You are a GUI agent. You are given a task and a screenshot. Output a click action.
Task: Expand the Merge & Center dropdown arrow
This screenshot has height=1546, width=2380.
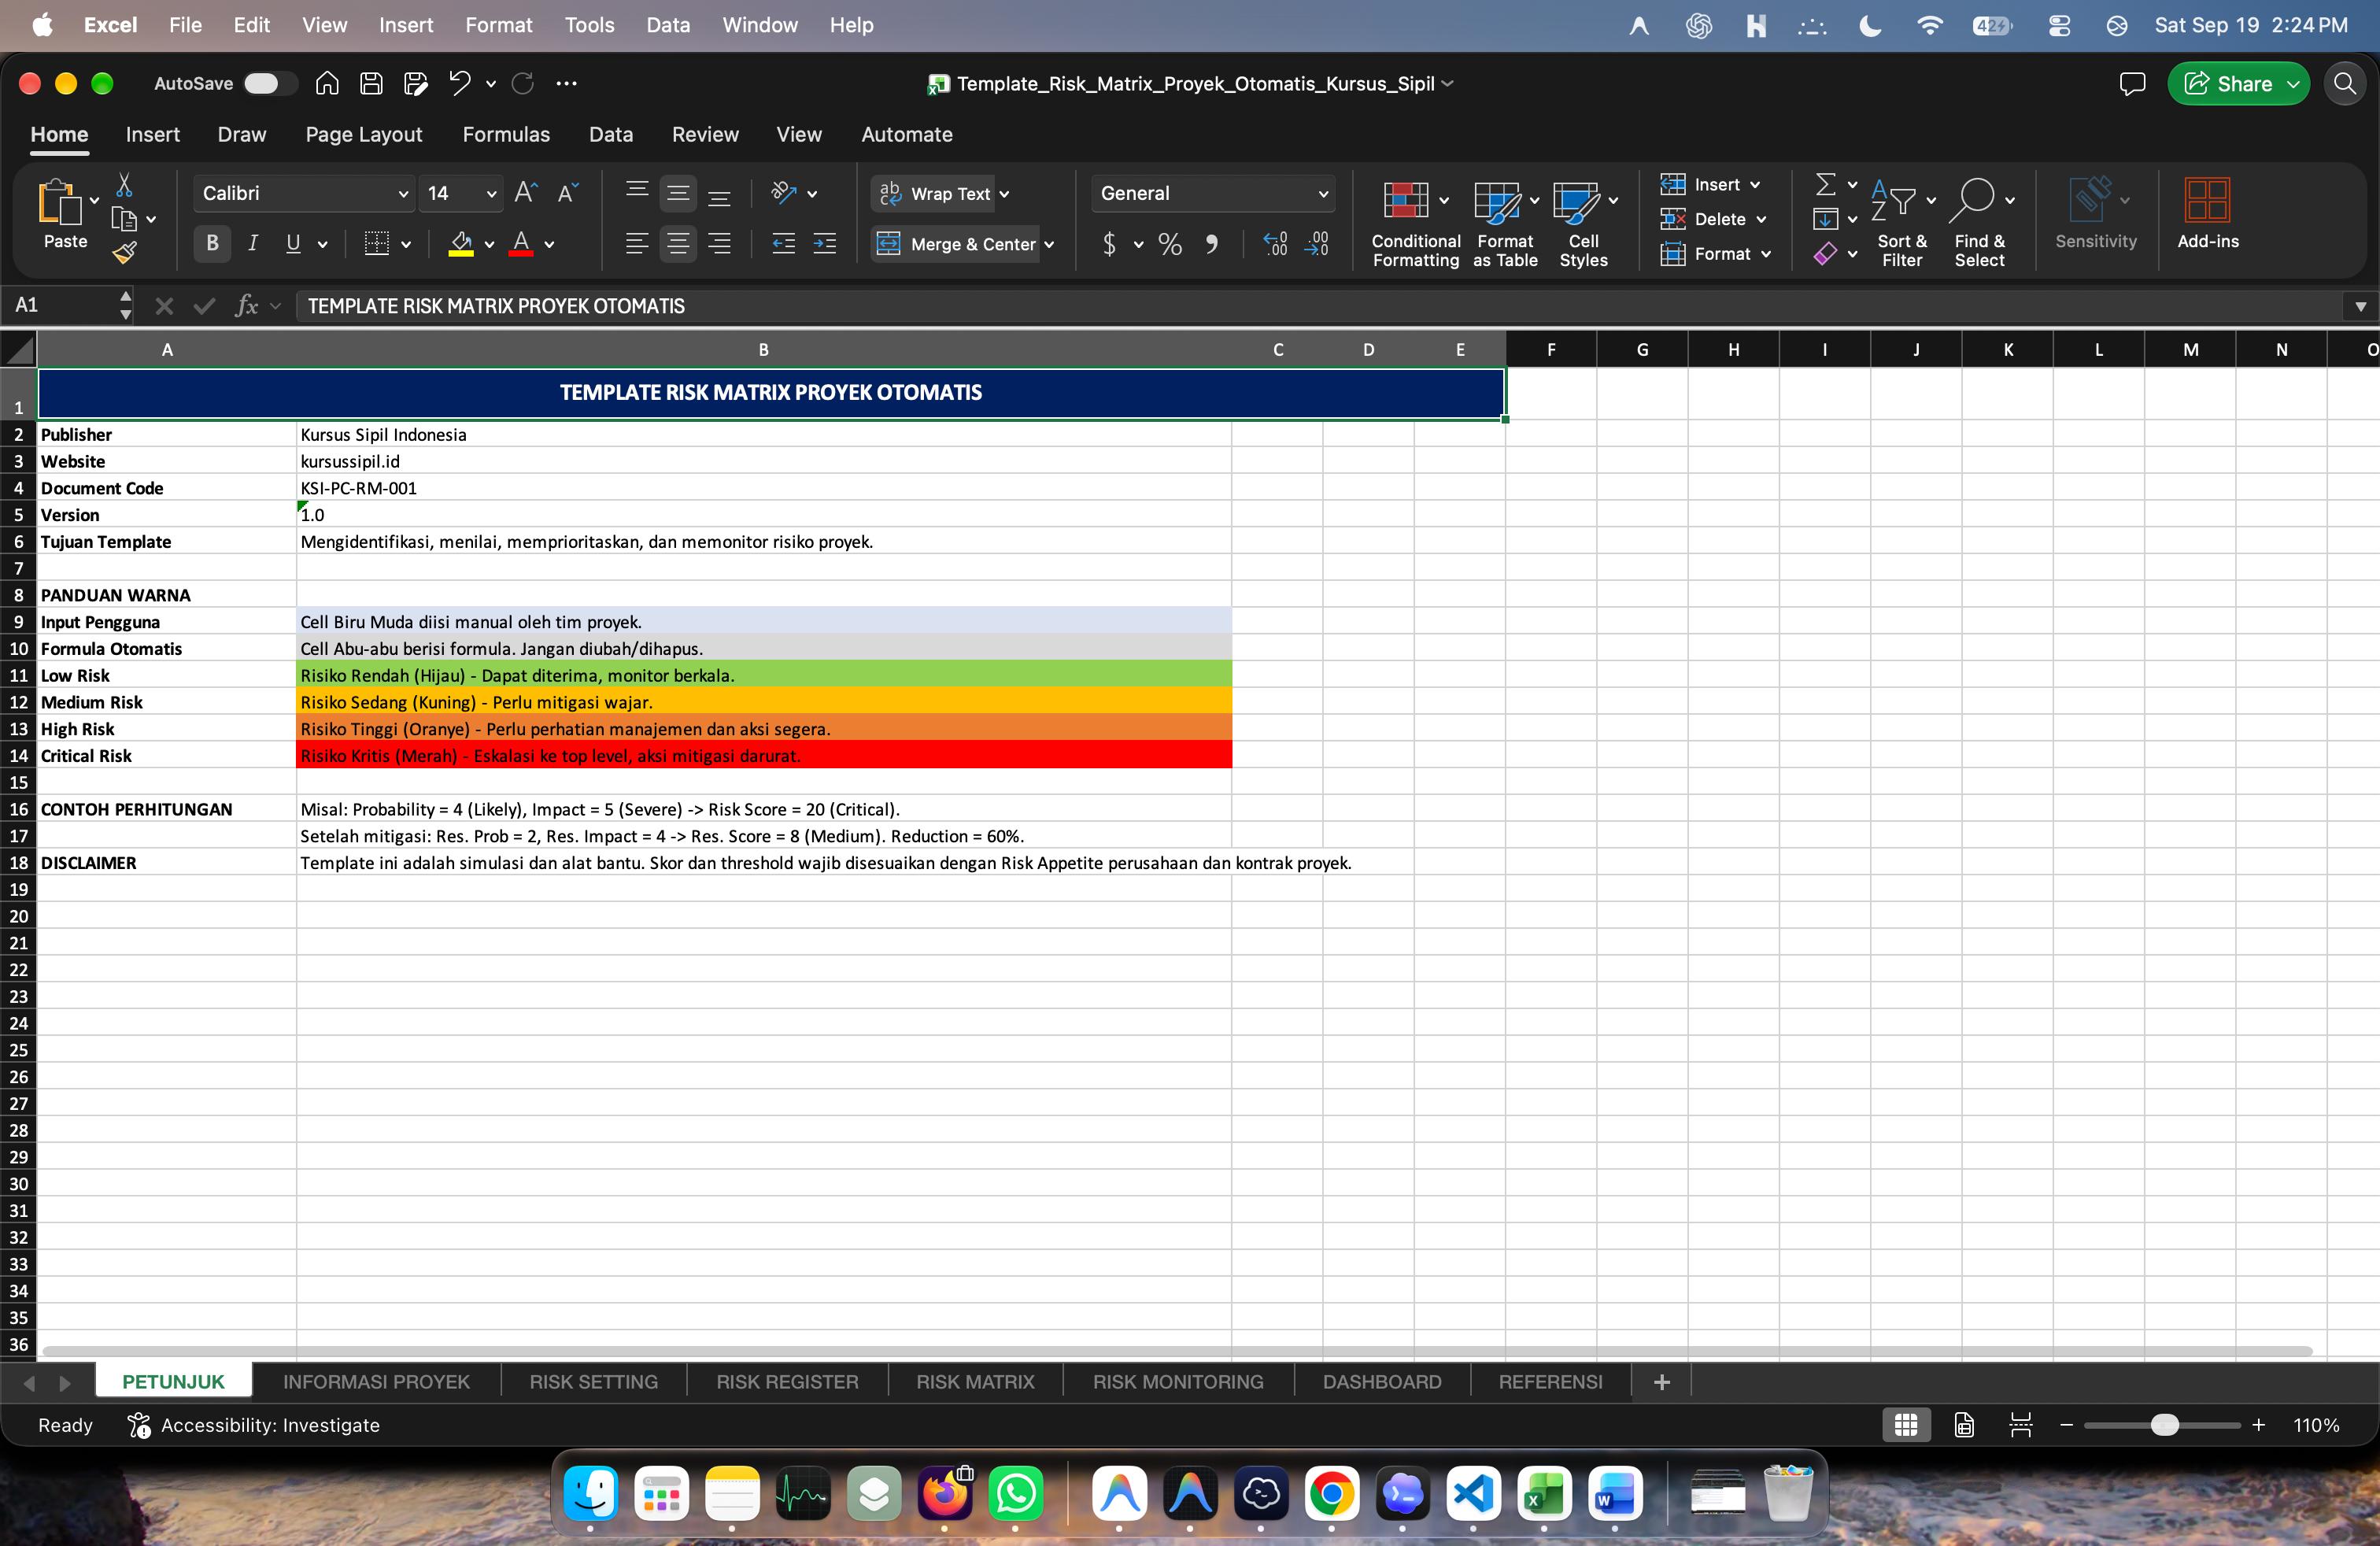1049,245
